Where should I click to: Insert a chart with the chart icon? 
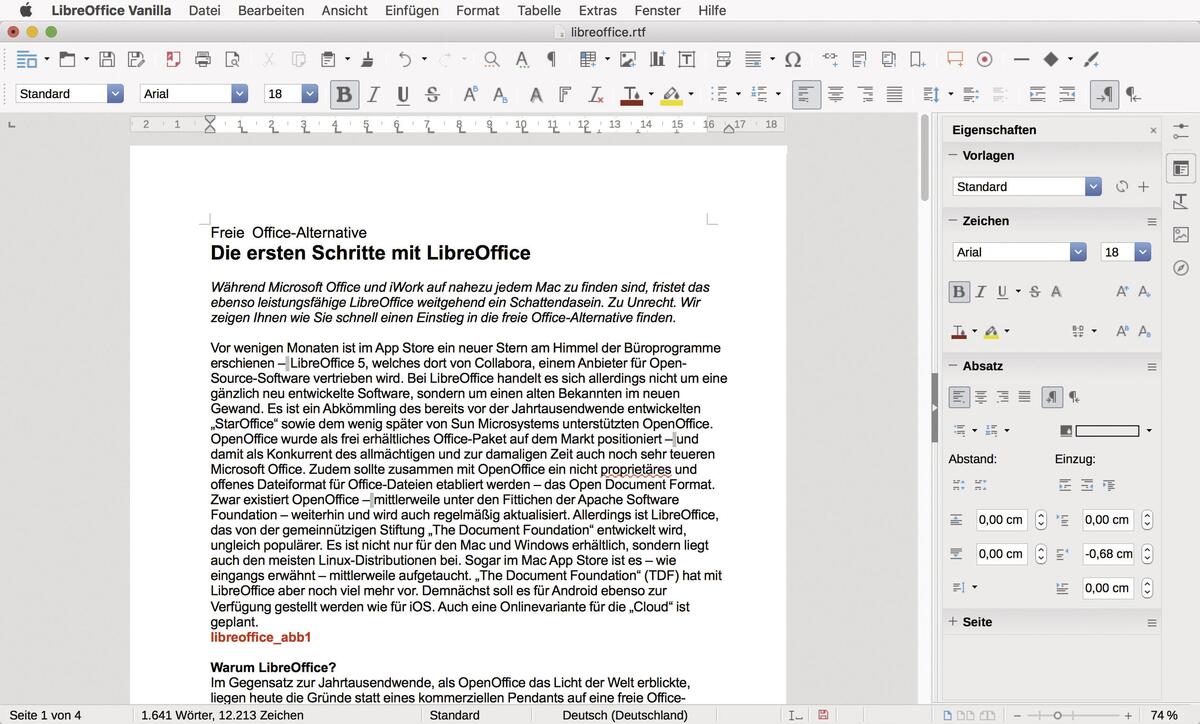tap(656, 59)
